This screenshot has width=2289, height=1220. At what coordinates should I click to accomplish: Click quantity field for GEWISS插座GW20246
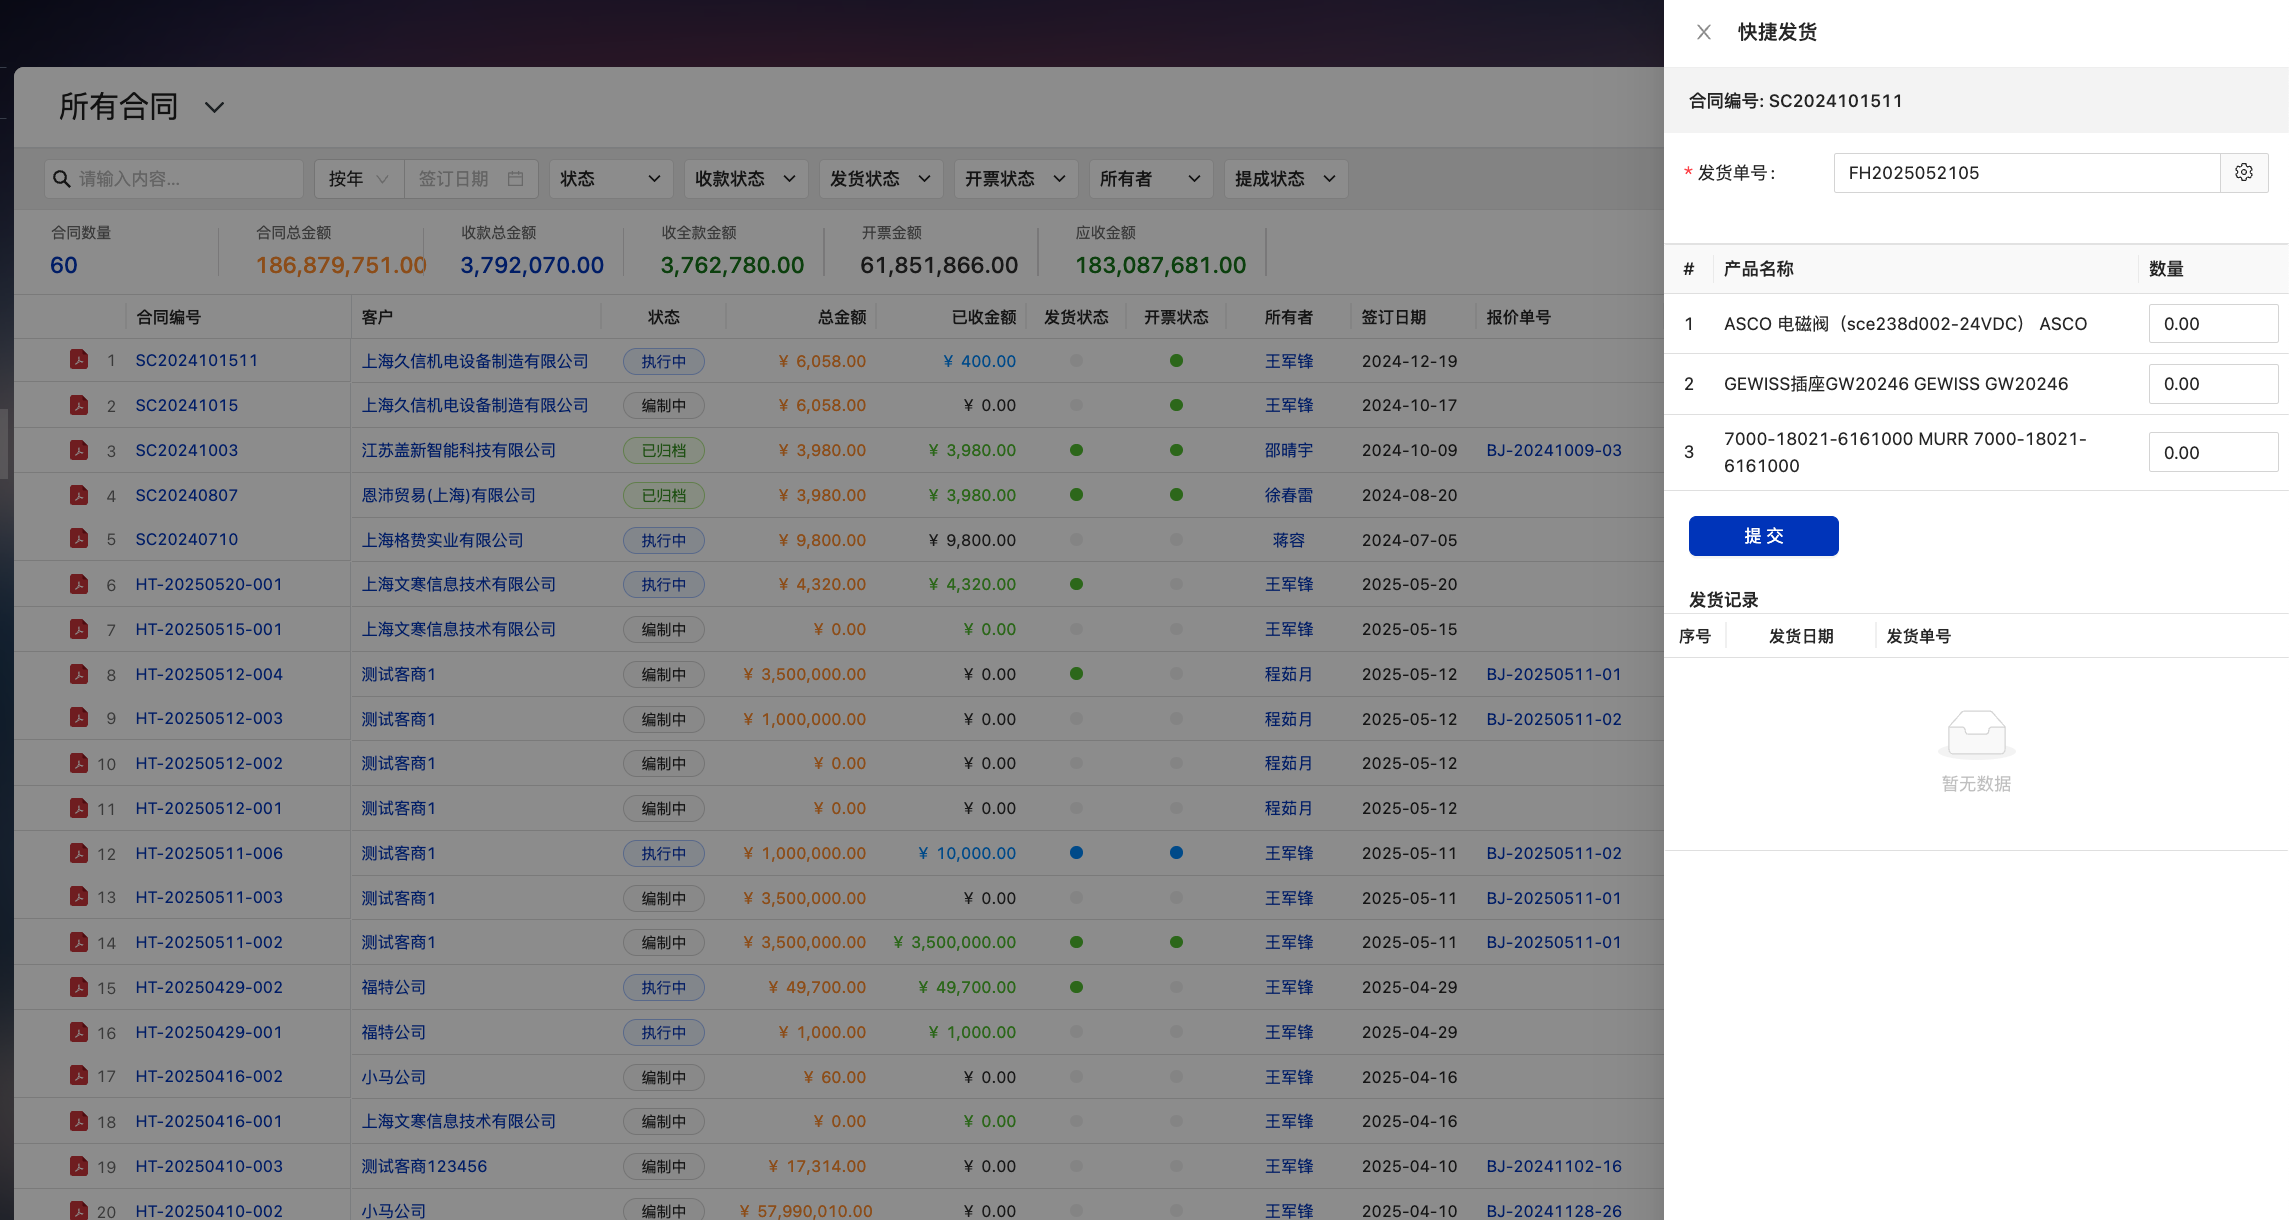pyautogui.click(x=2213, y=384)
